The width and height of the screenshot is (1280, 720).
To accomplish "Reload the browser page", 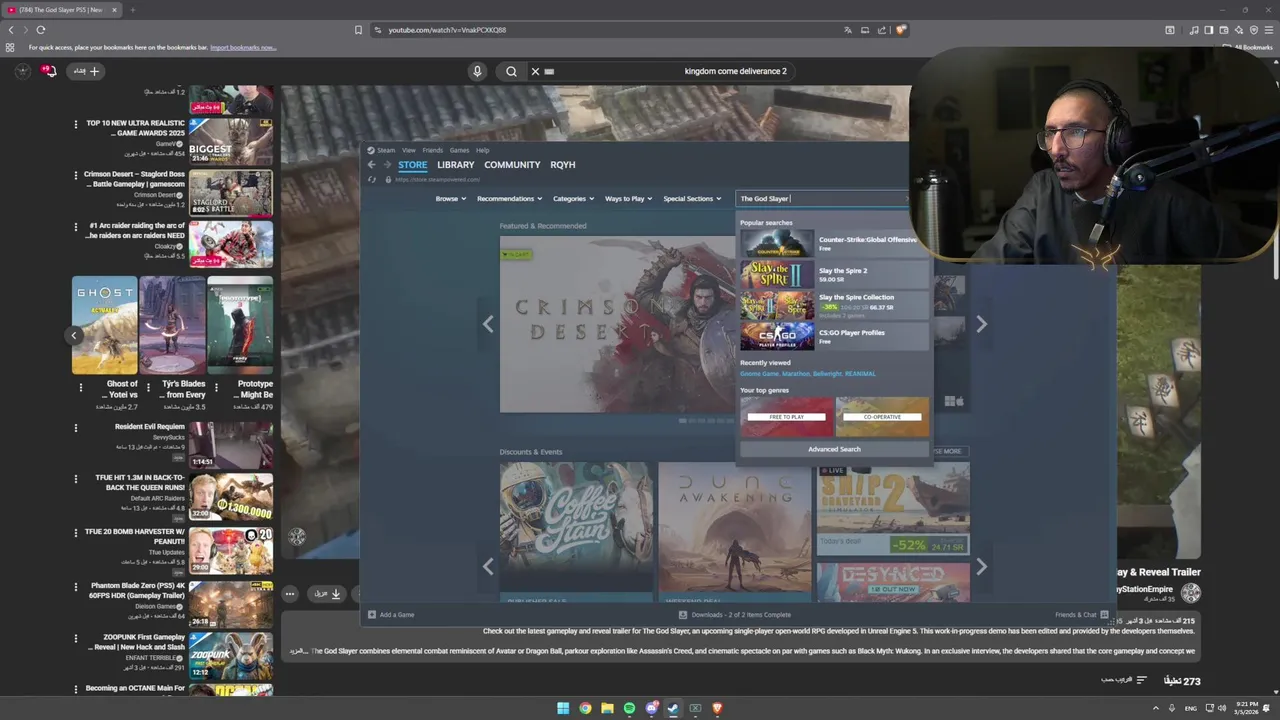I will coord(40,30).
